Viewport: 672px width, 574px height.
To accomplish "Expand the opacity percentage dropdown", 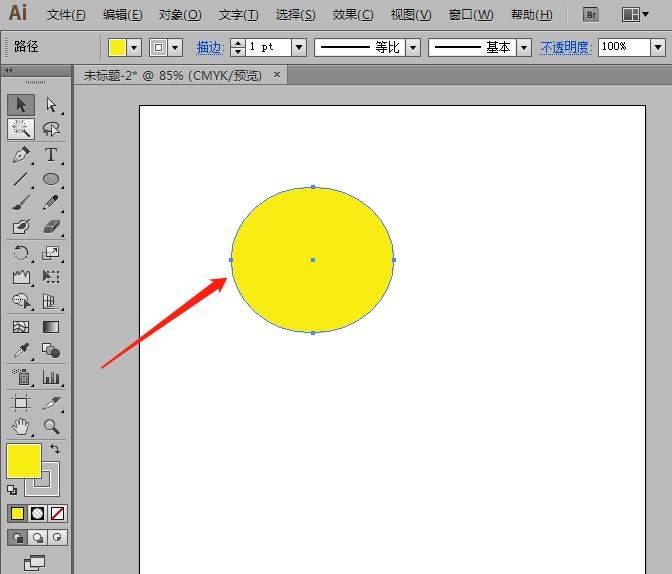I will click(x=657, y=47).
